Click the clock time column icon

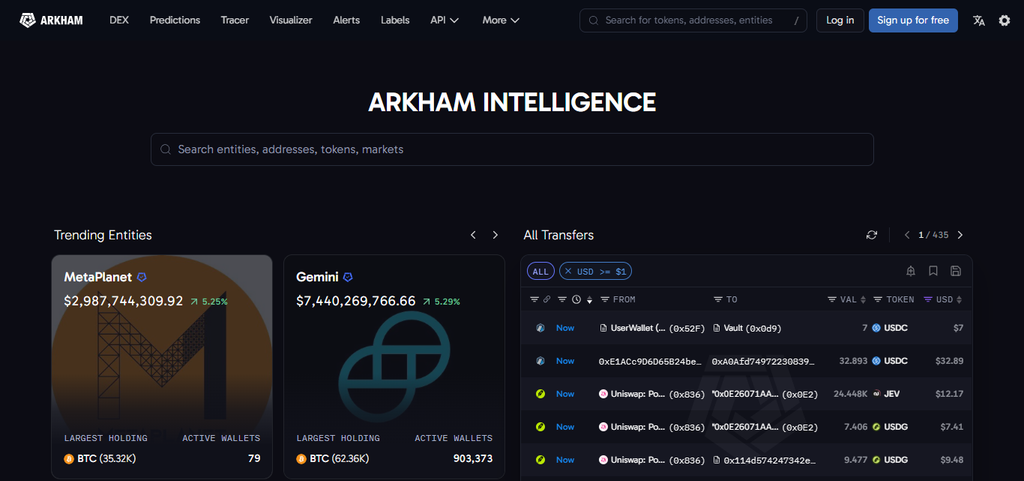(576, 300)
